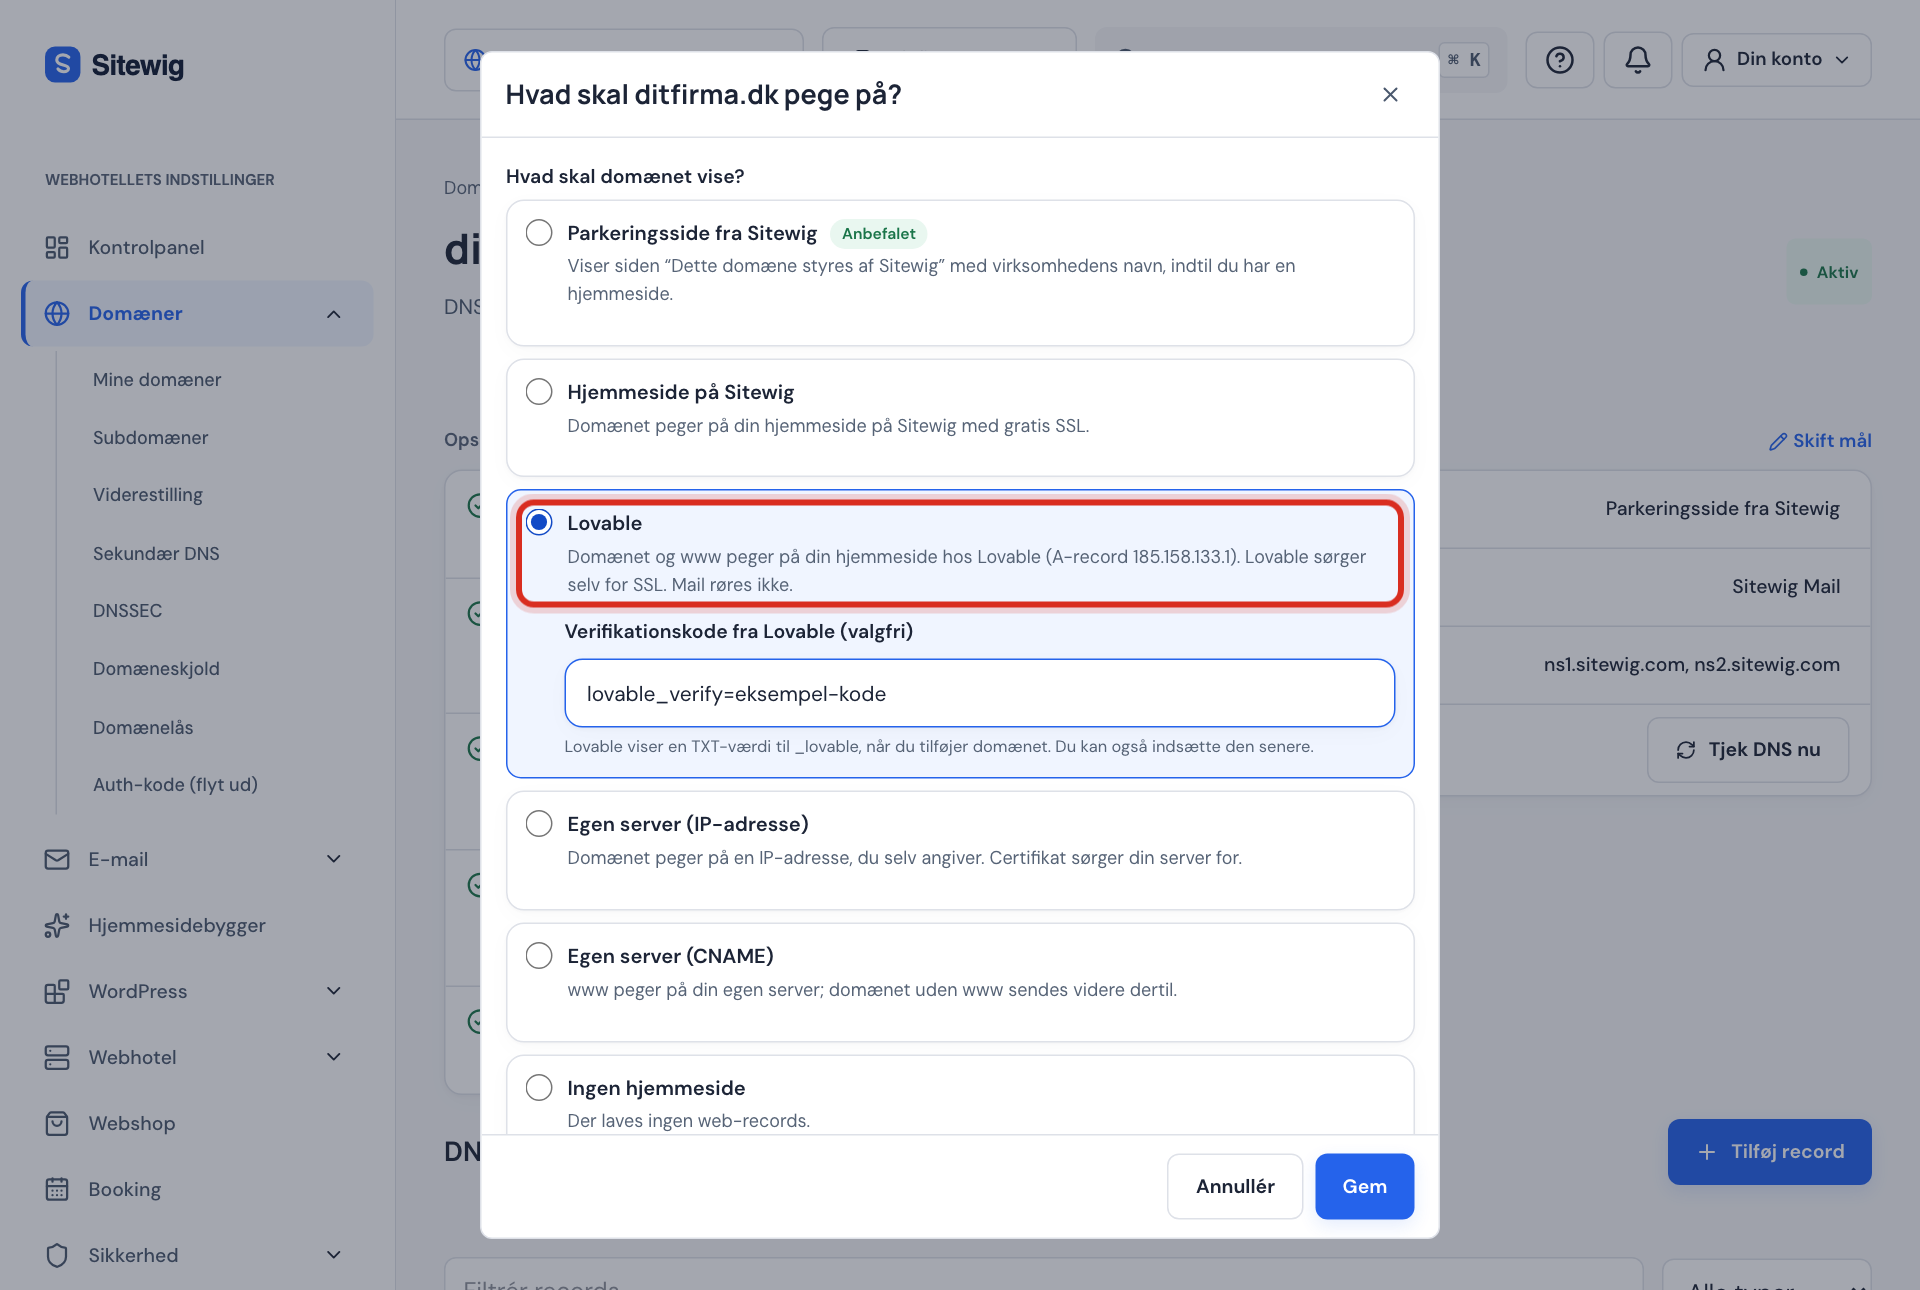Open Sekundær DNS in sidebar

156,554
